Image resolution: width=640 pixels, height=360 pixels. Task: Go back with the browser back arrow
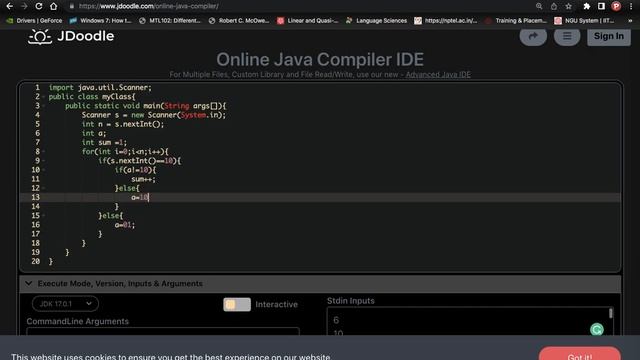(x=9, y=6)
